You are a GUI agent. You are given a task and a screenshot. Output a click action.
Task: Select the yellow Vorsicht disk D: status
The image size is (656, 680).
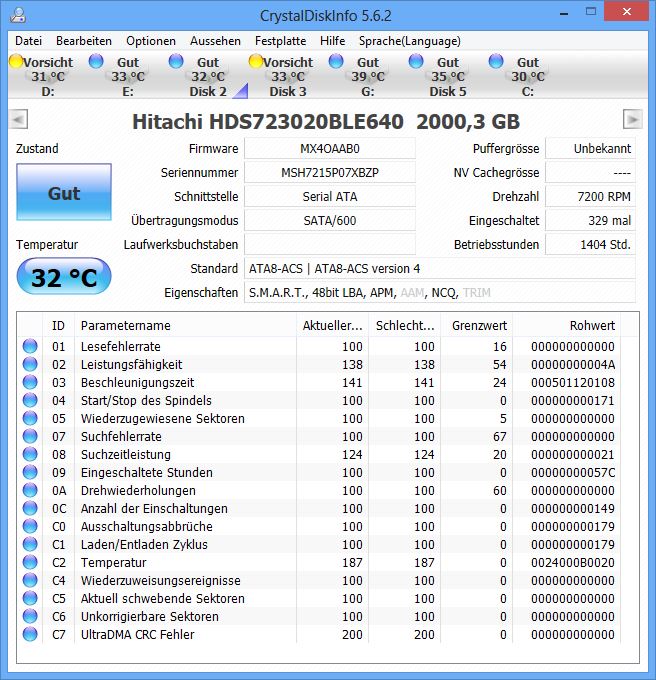pos(16,62)
